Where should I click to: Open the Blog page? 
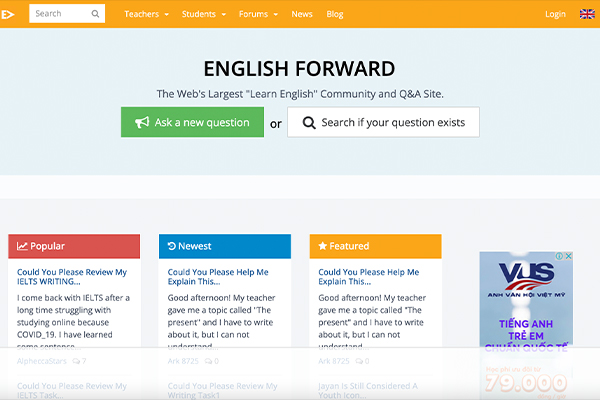(x=335, y=14)
